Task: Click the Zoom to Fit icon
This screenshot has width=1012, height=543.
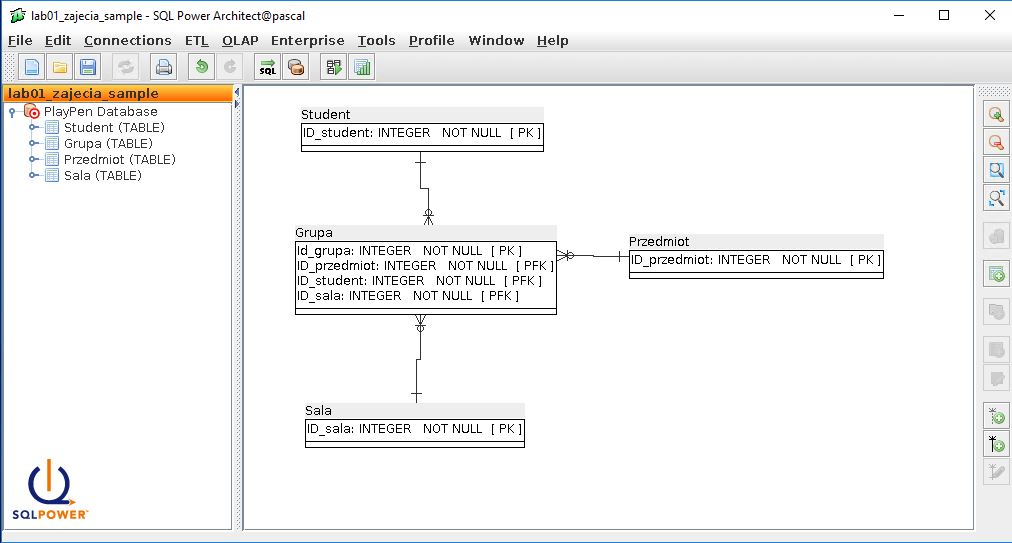Action: pyautogui.click(x=995, y=198)
